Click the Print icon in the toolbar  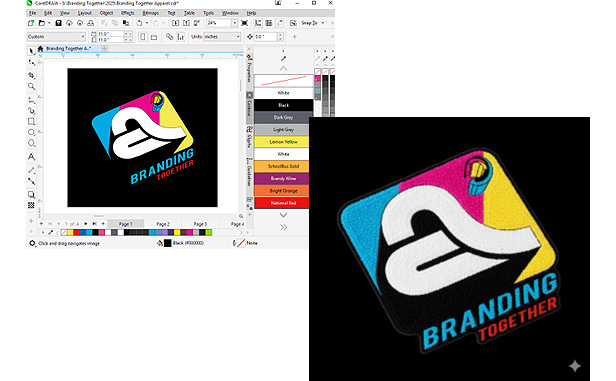point(90,23)
